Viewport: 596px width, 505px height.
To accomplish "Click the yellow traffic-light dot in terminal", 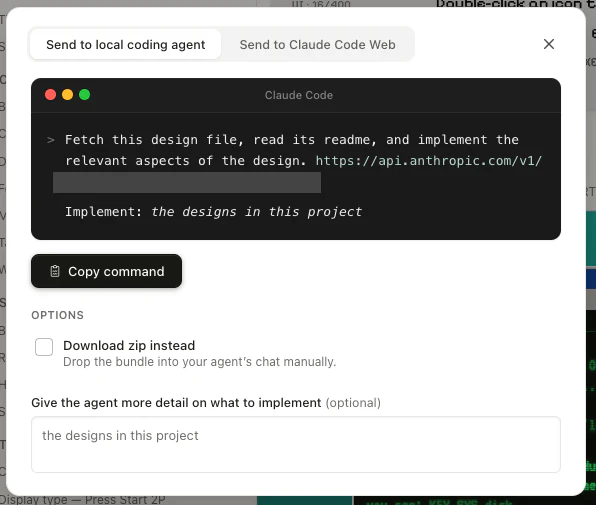I will [68, 95].
